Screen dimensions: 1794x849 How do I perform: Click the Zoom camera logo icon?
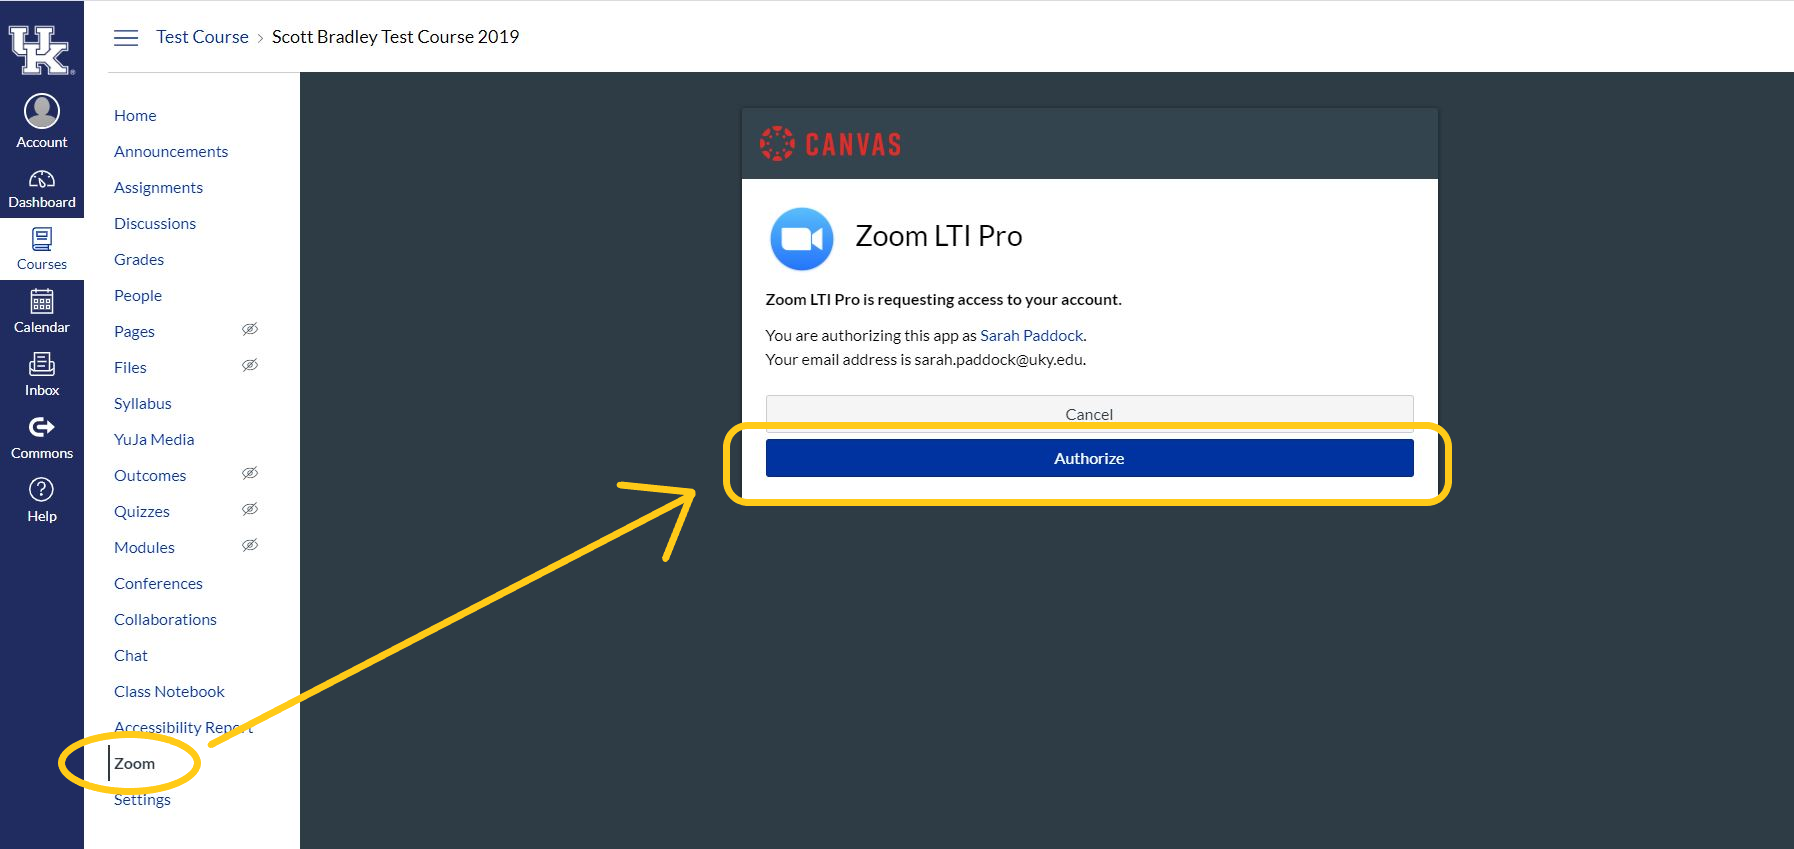tap(802, 239)
